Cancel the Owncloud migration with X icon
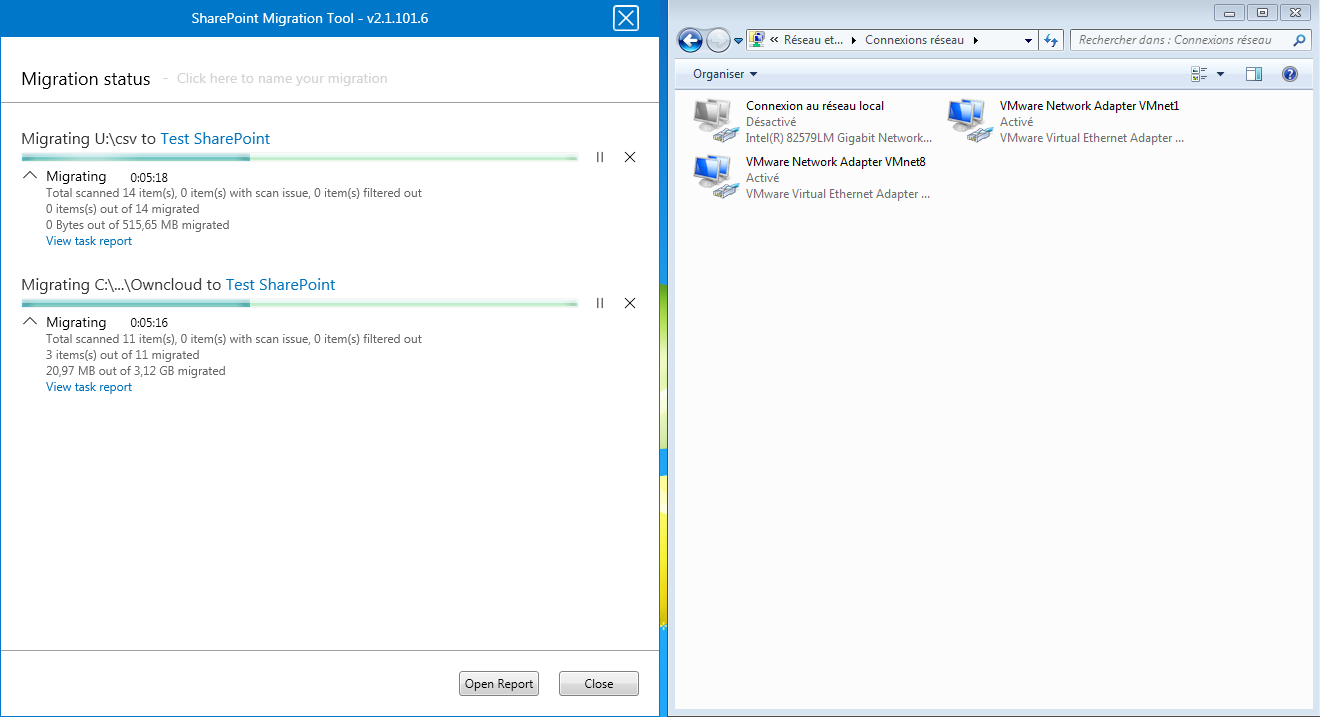Screen dimensions: 1320x717 (x=630, y=303)
